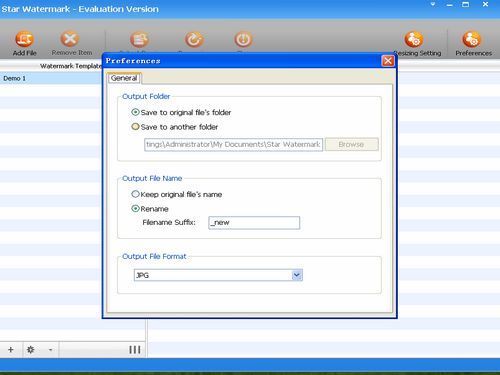Select the Rename radio option
This screenshot has width=500, height=375.
[x=150, y=209]
